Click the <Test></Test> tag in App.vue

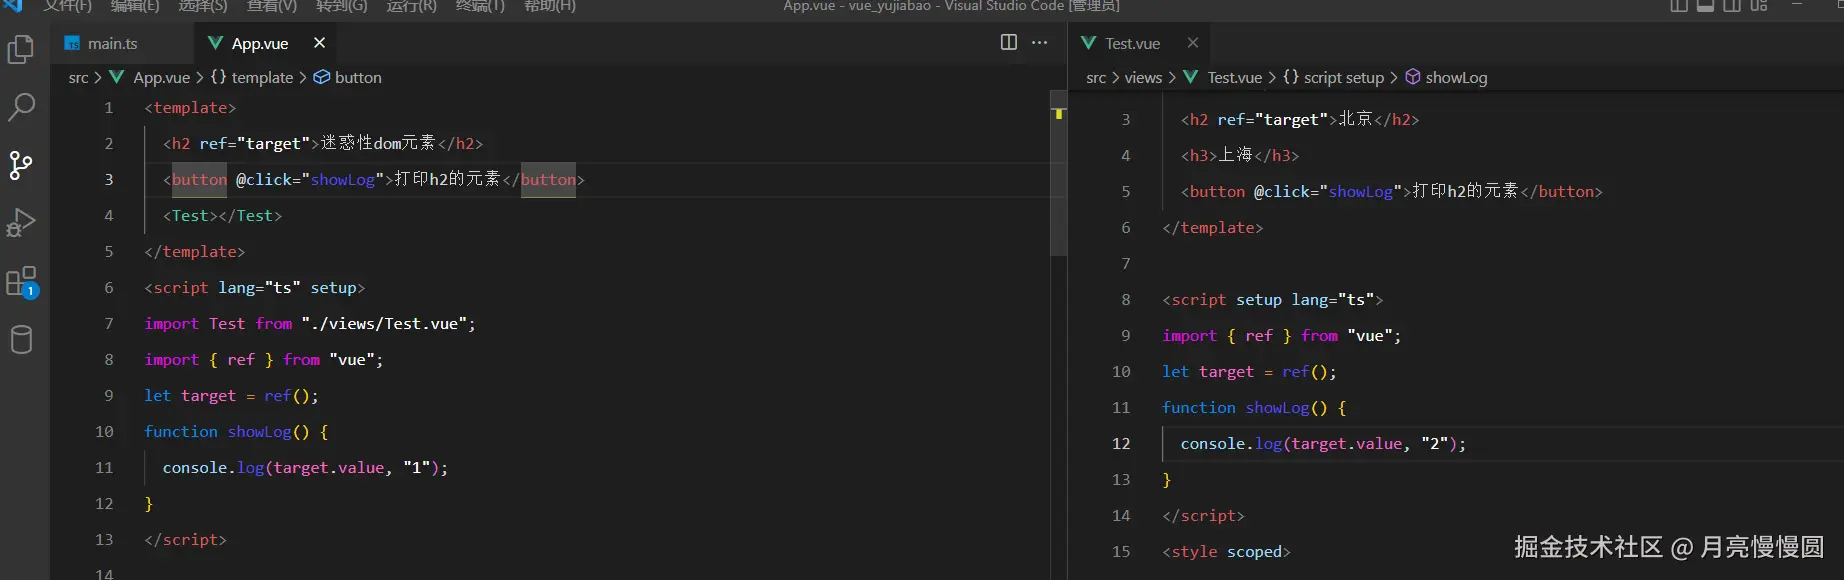click(x=222, y=215)
